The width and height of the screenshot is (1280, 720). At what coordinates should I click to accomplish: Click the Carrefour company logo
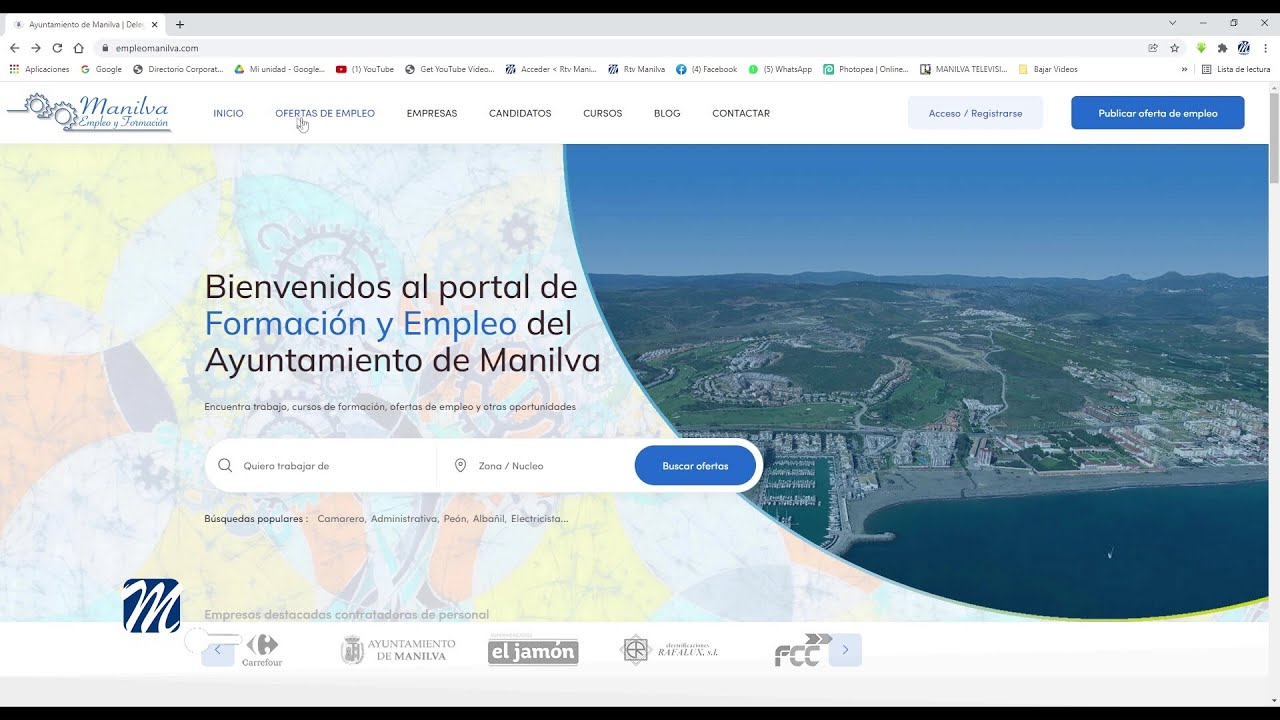click(x=263, y=650)
